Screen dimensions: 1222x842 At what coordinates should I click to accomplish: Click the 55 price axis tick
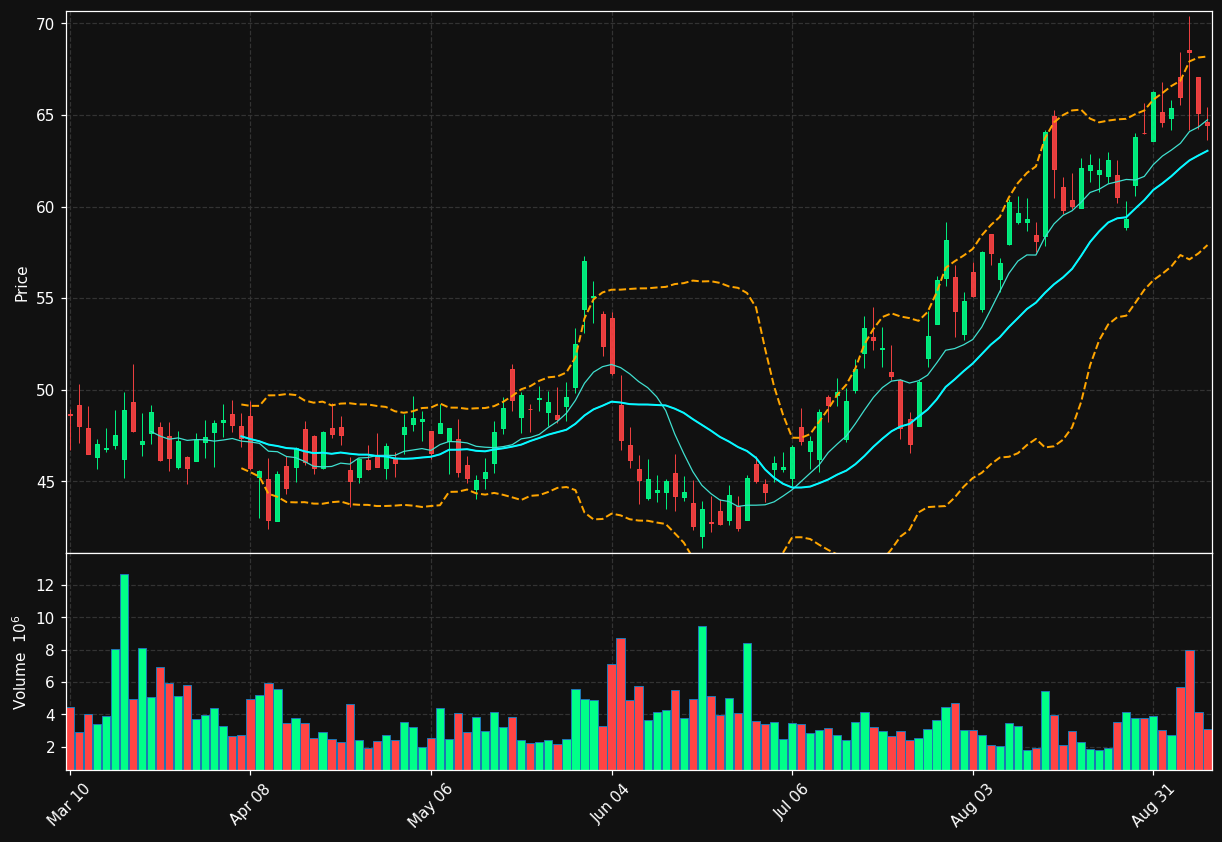pyautogui.click(x=47, y=299)
